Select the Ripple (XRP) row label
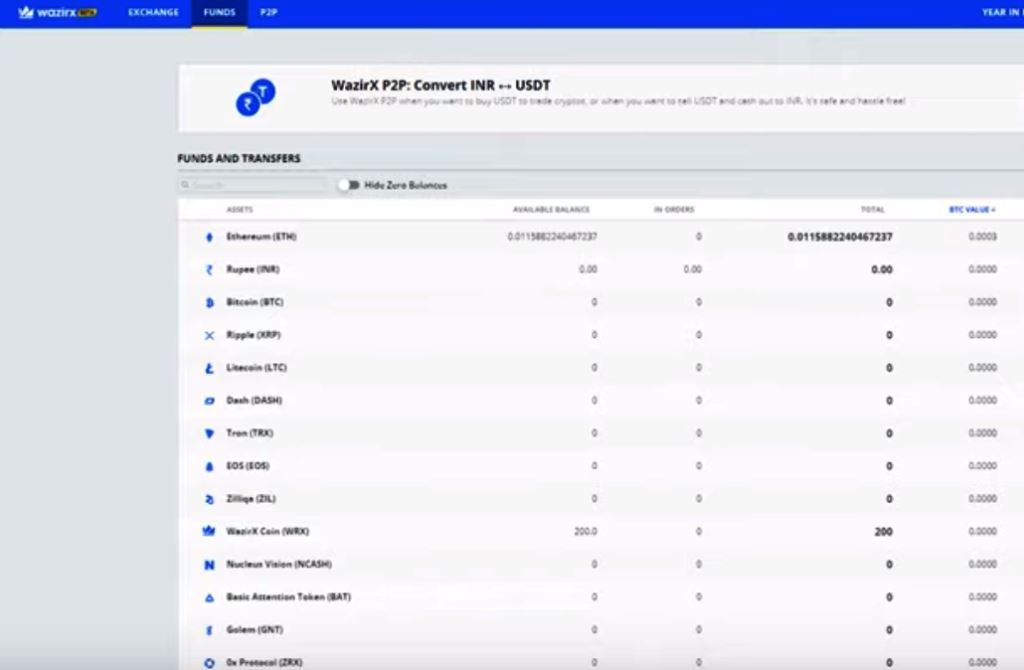This screenshot has width=1024, height=670. pyautogui.click(x=253, y=334)
